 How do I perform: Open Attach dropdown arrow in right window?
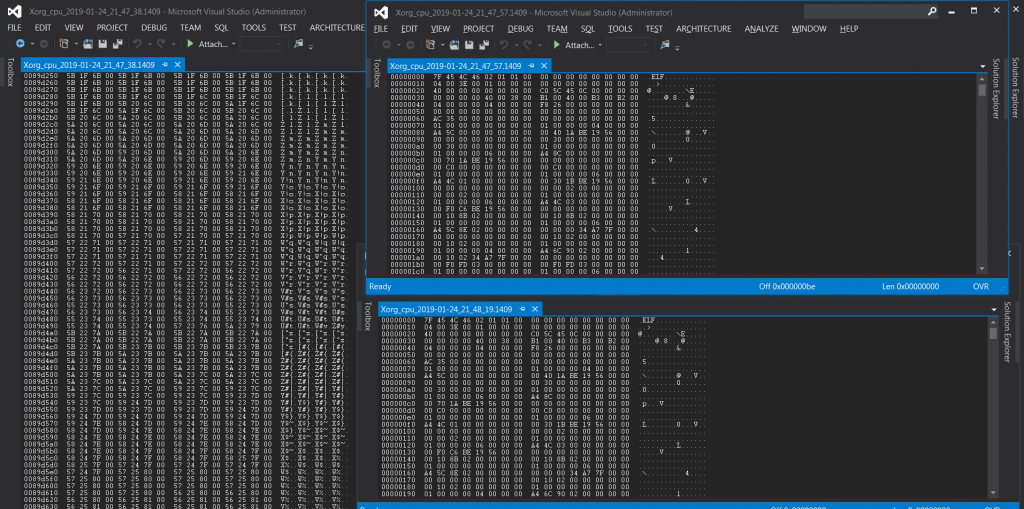pyautogui.click(x=599, y=45)
